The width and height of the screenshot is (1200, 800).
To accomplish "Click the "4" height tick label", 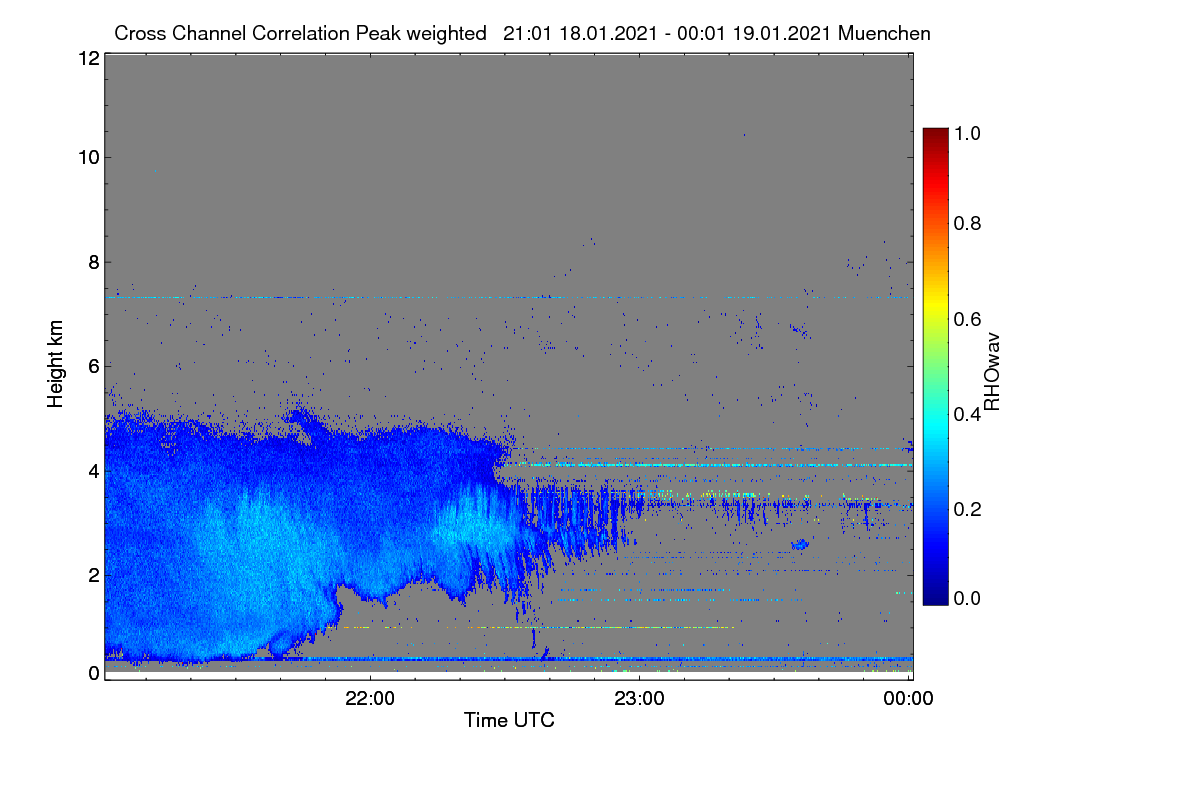I will (x=92, y=470).
